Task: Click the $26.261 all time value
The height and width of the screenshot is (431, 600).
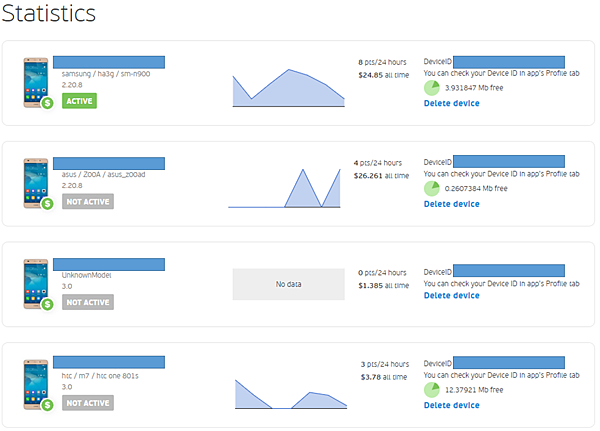Action: [381, 176]
